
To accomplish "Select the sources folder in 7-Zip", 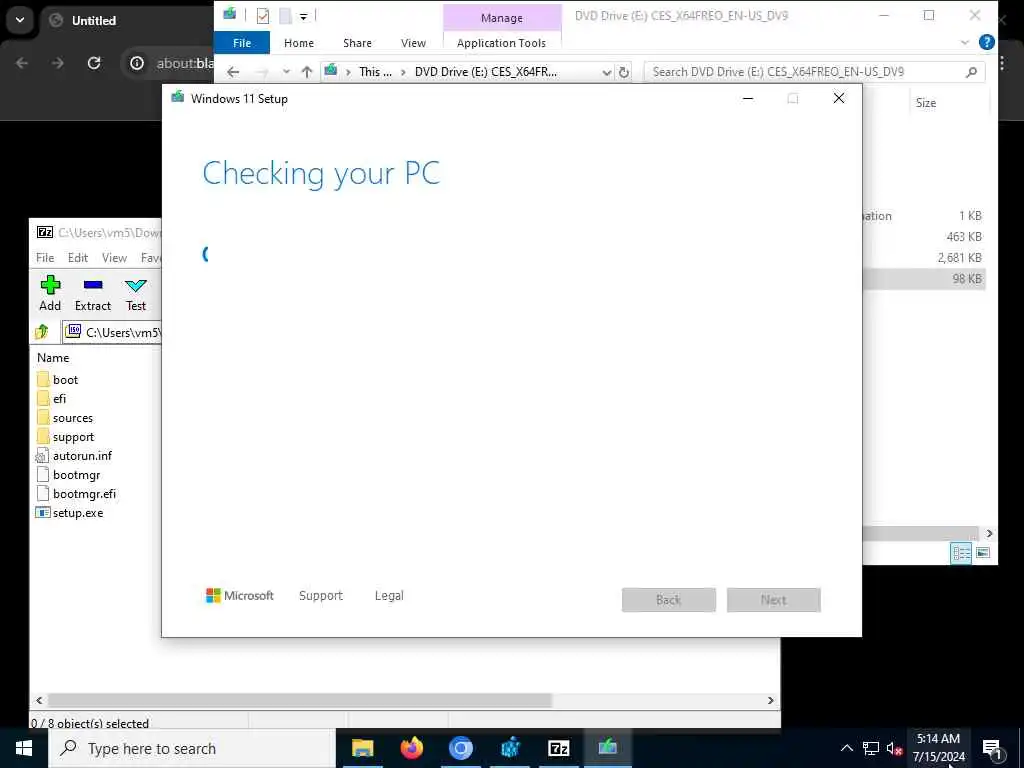I will click(x=65, y=418).
